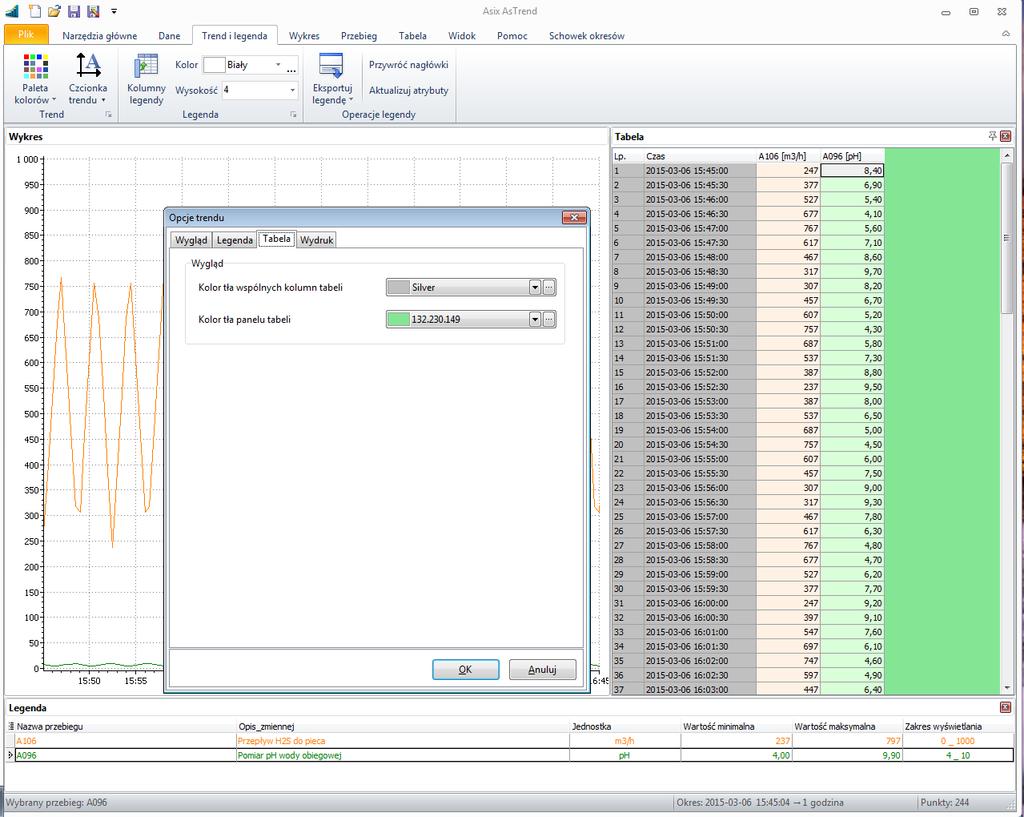
Task: Click the A106 [m3/h] column header
Action: [x=788, y=156]
